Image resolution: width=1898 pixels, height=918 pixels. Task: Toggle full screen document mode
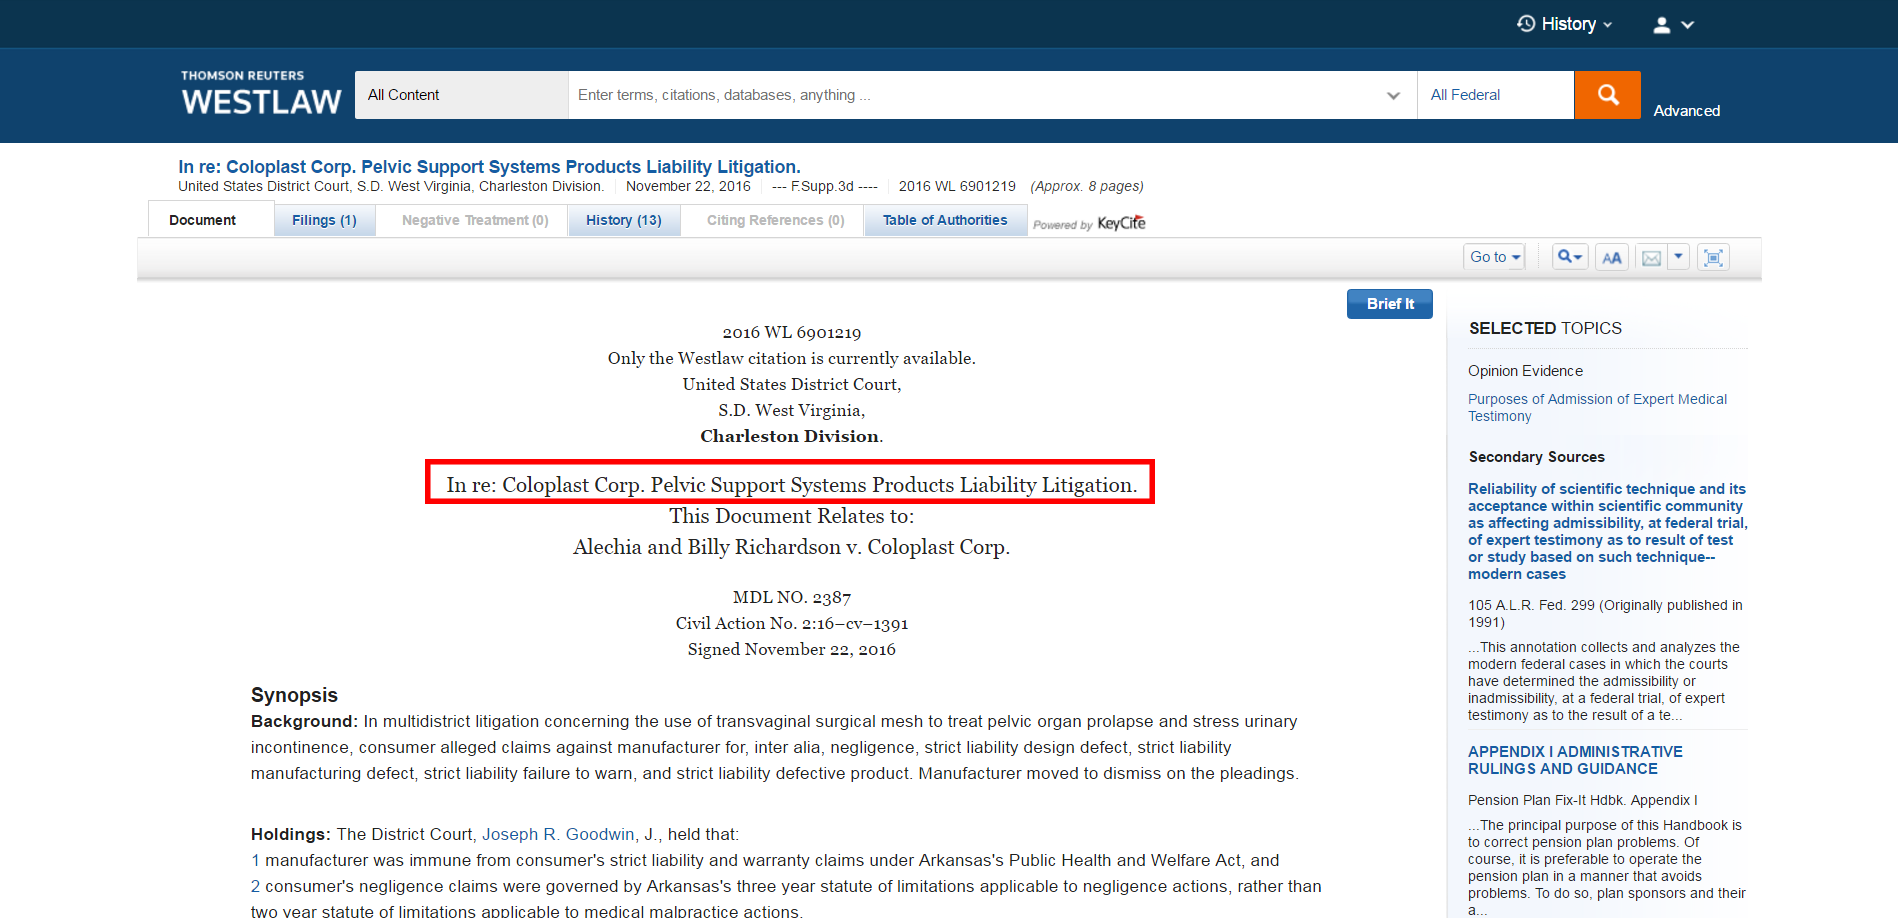[1713, 258]
